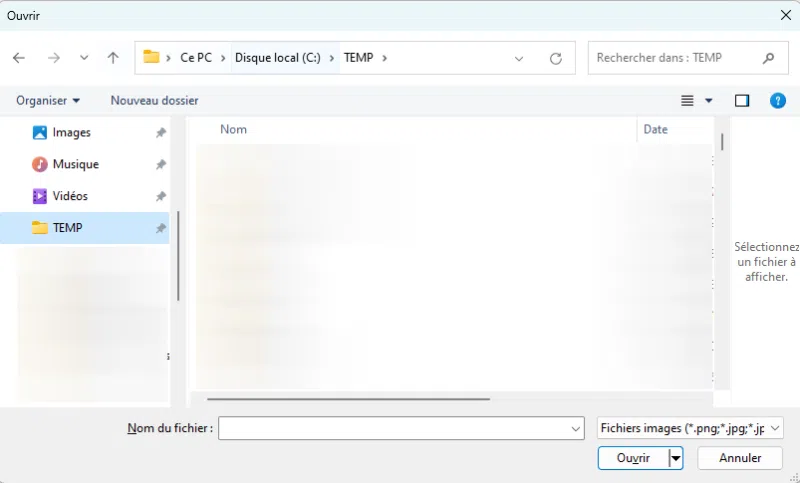Click the folder icon in address bar
Image resolution: width=800 pixels, height=483 pixels.
(x=151, y=57)
